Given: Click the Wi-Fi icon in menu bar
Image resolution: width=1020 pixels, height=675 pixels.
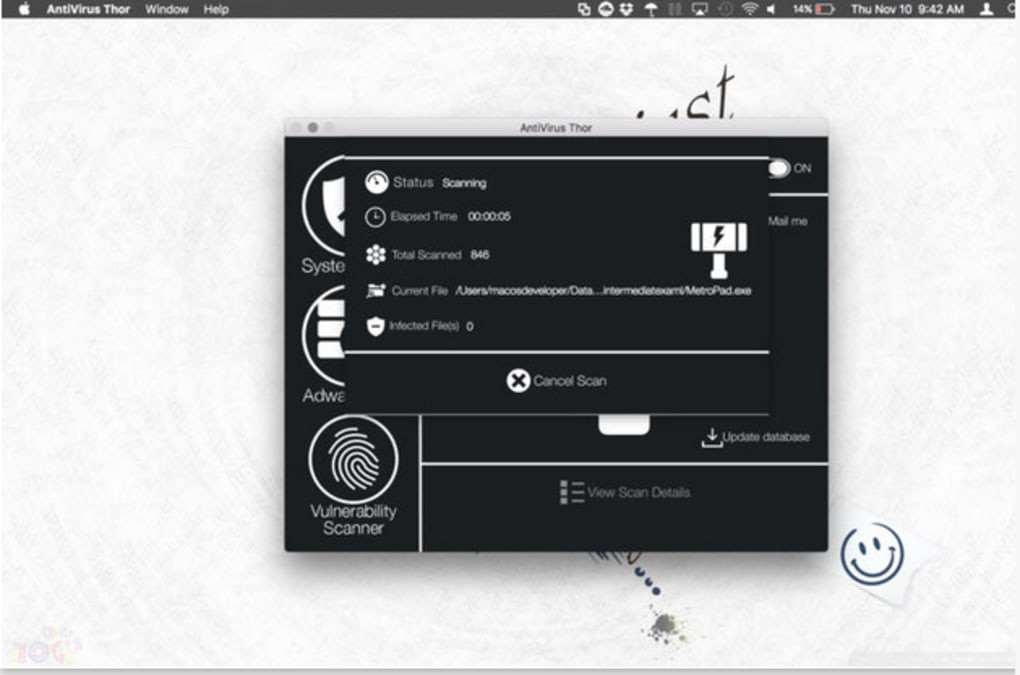Looking at the screenshot, I should pyautogui.click(x=749, y=9).
